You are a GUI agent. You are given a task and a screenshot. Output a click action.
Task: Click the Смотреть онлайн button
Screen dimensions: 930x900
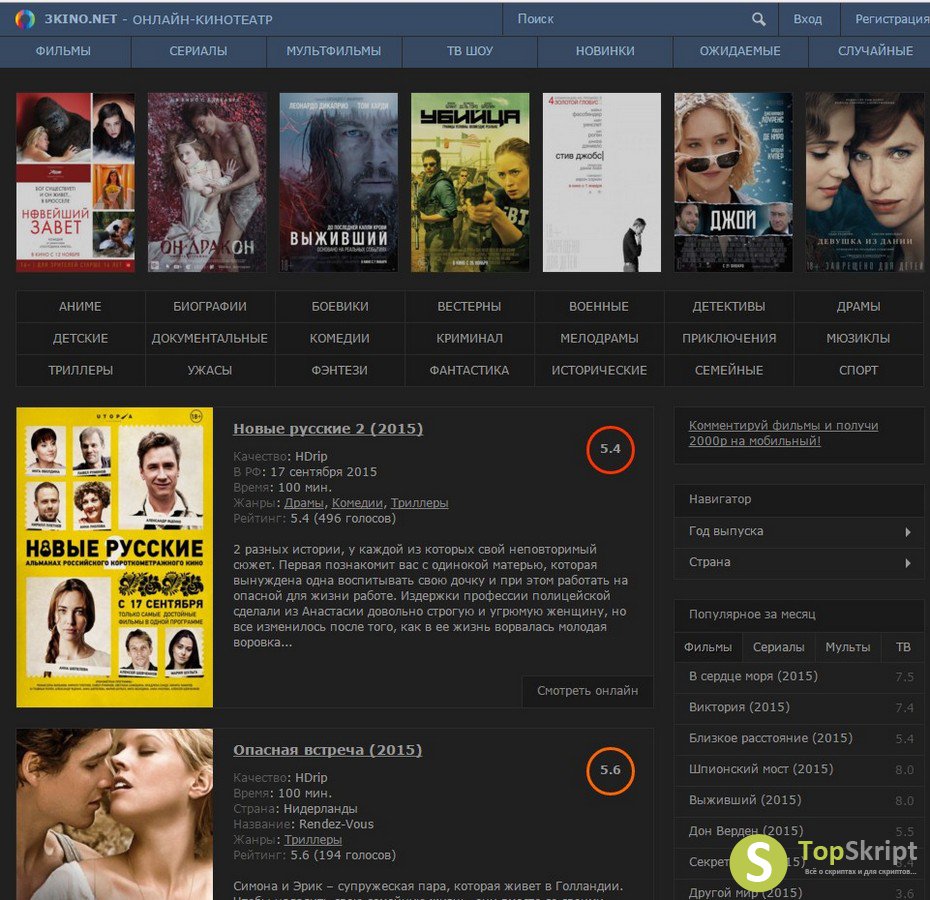(x=587, y=691)
